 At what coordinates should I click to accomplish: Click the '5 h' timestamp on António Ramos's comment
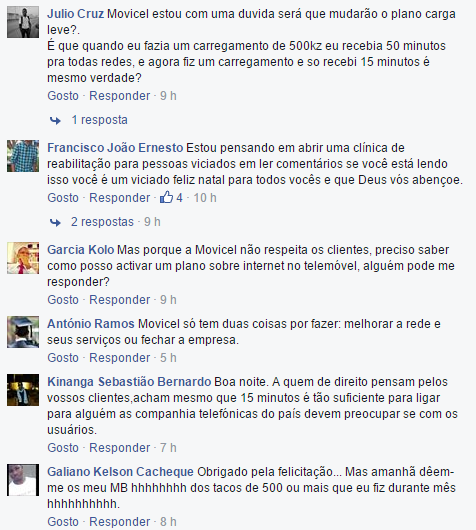tap(168, 358)
